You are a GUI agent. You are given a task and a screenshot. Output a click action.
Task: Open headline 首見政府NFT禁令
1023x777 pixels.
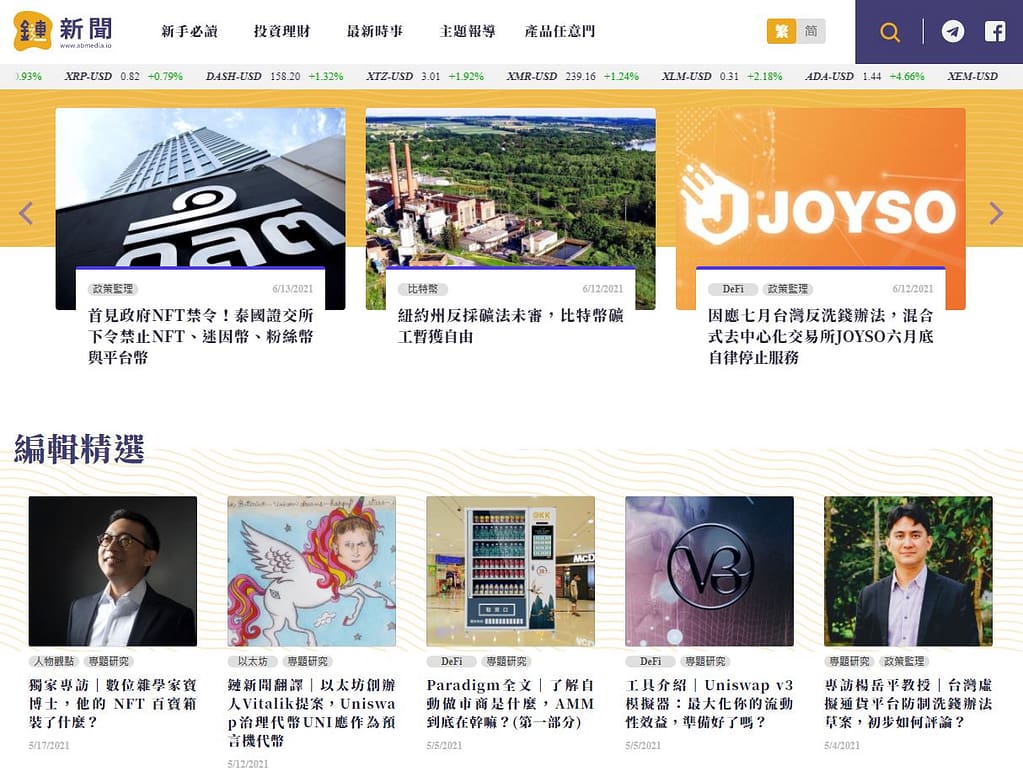coord(201,337)
